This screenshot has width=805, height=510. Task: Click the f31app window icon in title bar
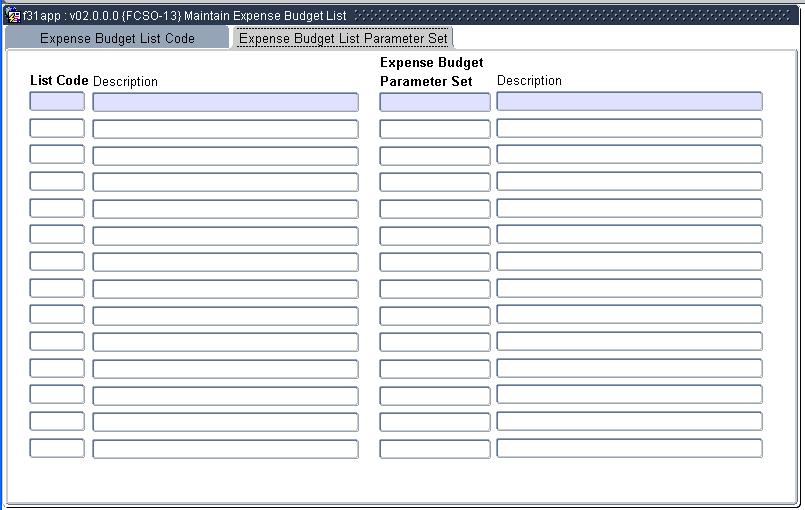click(x=14, y=16)
